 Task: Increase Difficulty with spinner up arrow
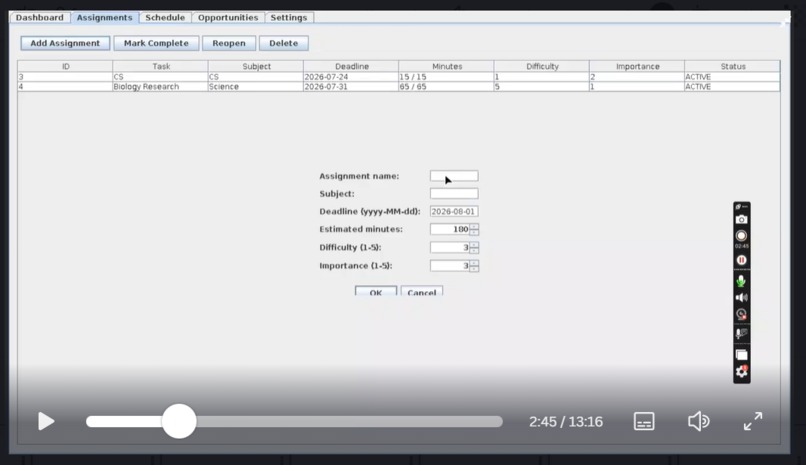point(474,245)
